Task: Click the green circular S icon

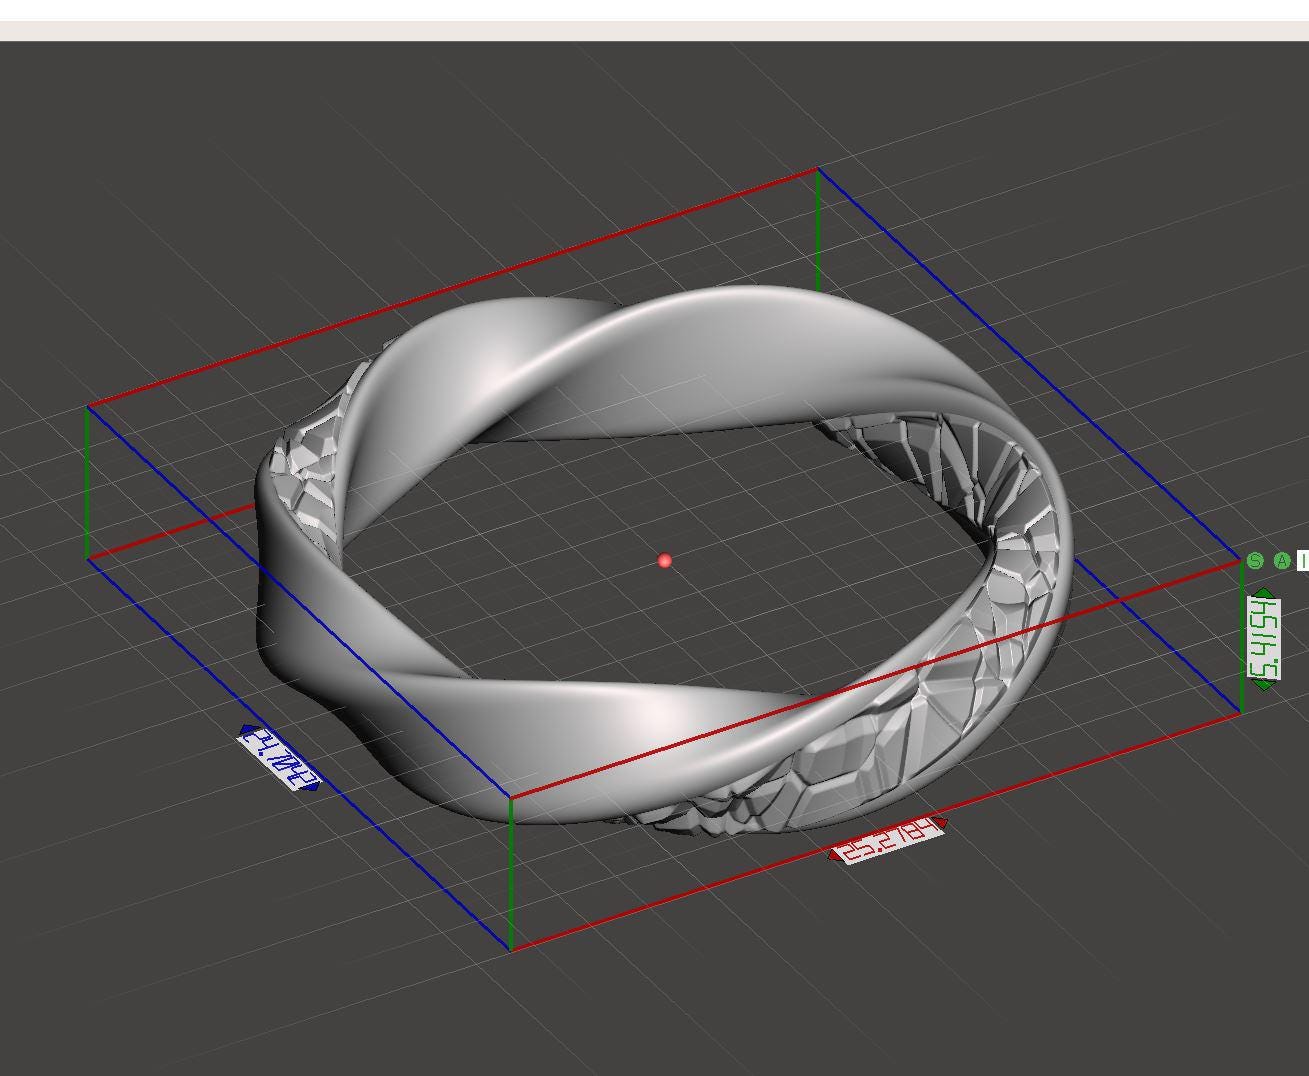Action: coord(1256,561)
